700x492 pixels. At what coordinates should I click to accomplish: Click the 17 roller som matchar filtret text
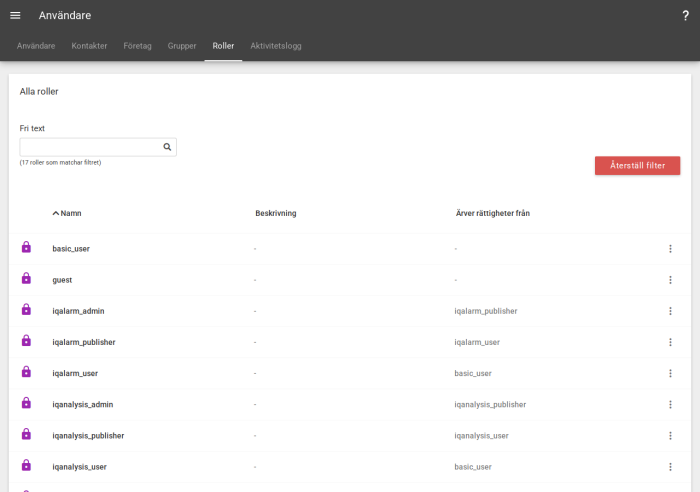point(60,163)
